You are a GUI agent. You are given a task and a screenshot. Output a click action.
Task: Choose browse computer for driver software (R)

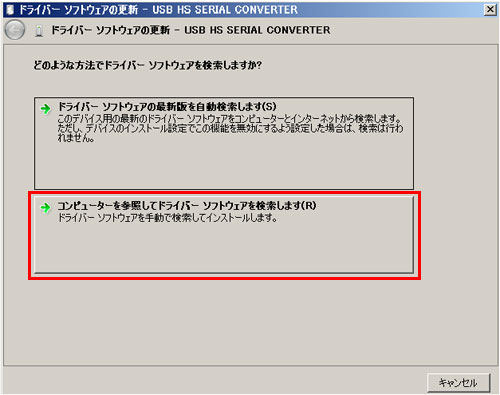point(187,206)
